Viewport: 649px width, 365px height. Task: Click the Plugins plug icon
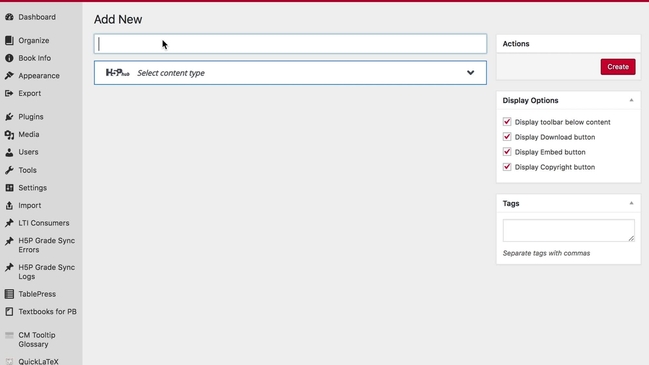(9, 117)
